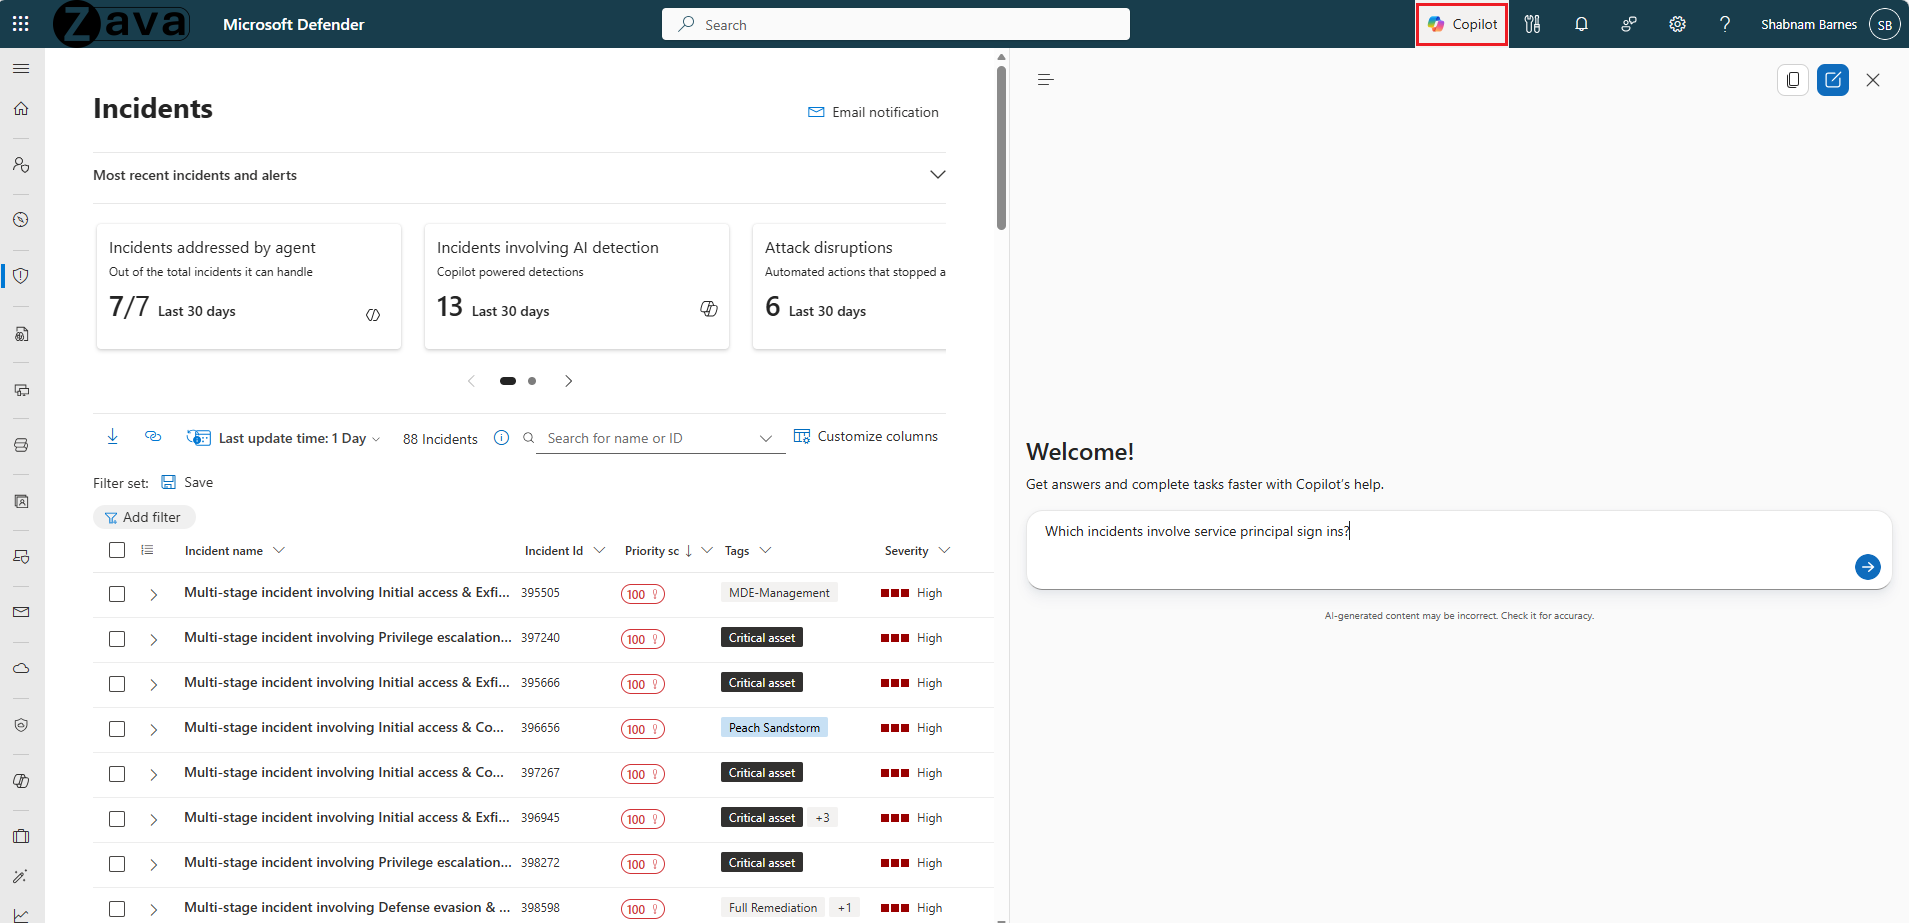Image resolution: width=1909 pixels, height=923 pixels.
Task: Open Severity column menu
Action: 944,550
